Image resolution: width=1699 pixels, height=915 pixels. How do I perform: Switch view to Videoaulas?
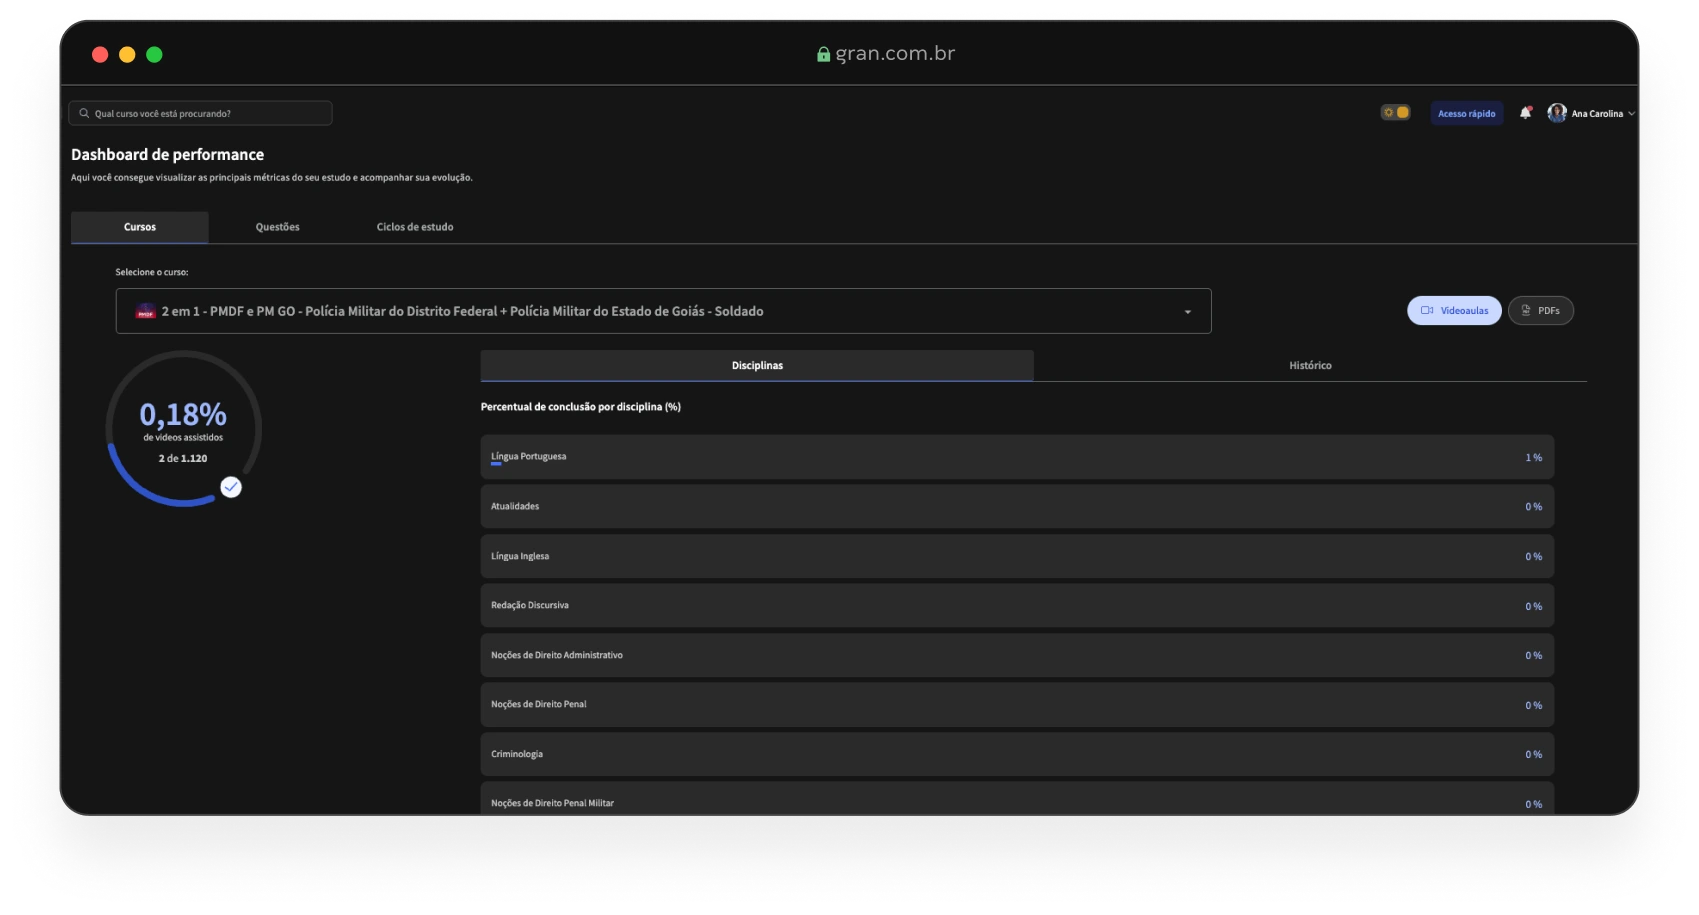click(1454, 310)
